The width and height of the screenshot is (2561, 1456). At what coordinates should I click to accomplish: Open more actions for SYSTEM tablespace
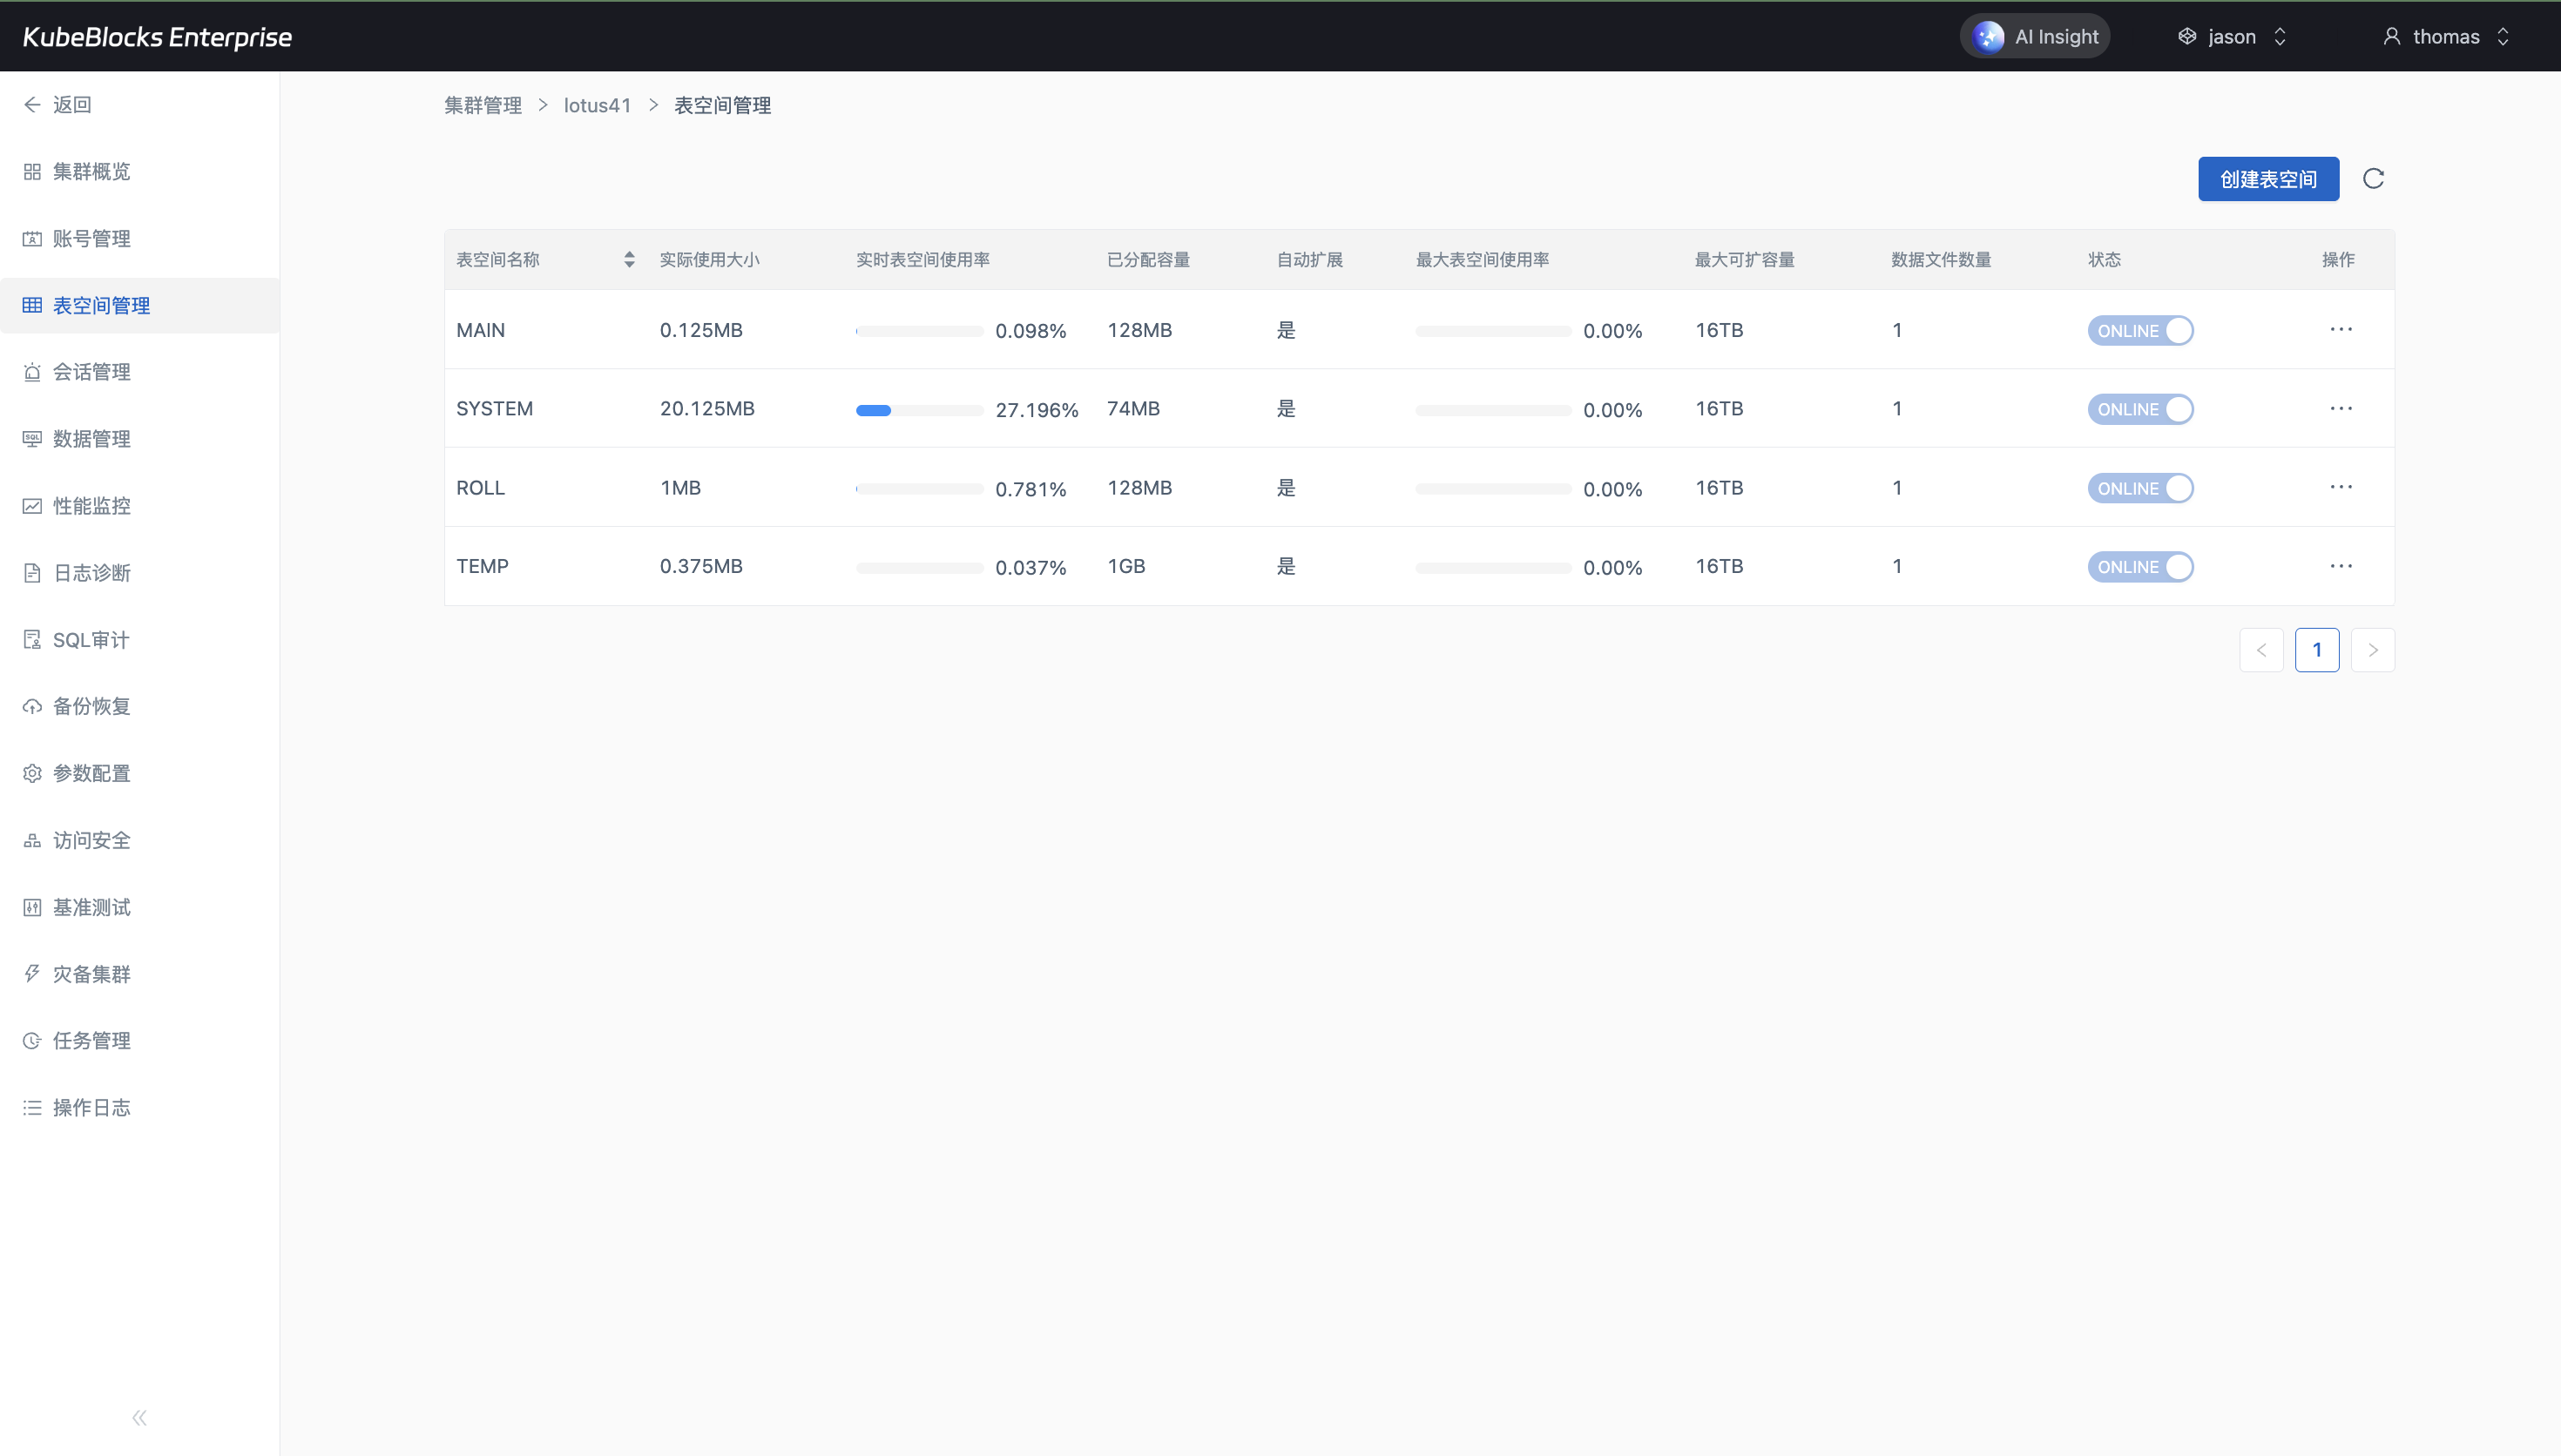[x=2340, y=409]
